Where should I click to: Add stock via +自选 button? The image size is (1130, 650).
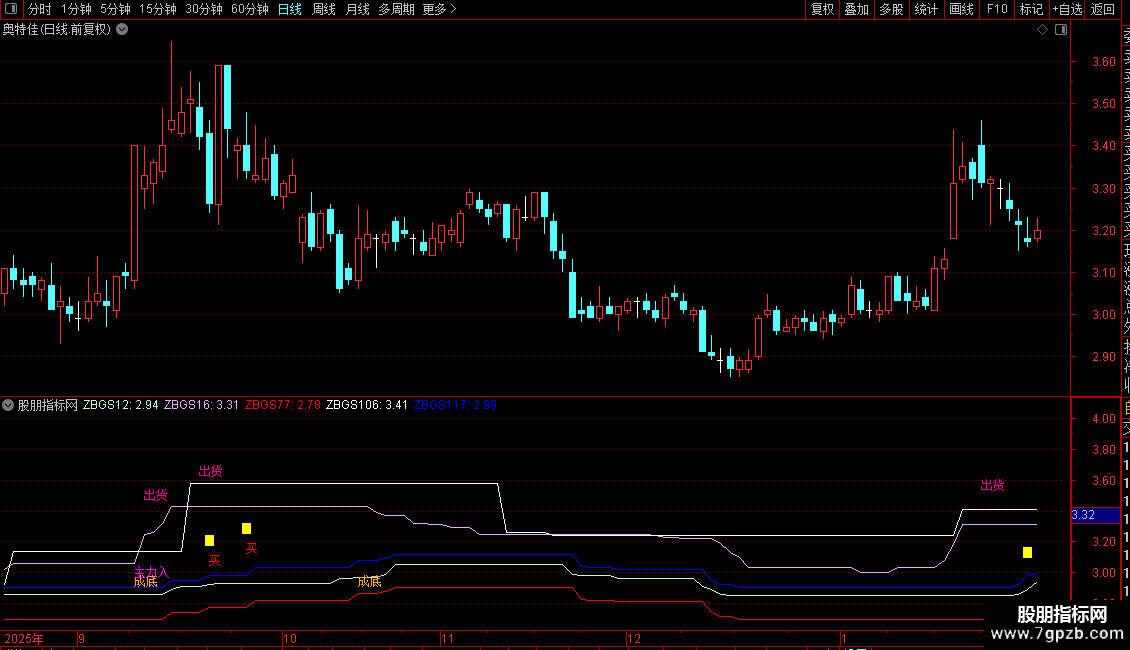click(x=1067, y=9)
